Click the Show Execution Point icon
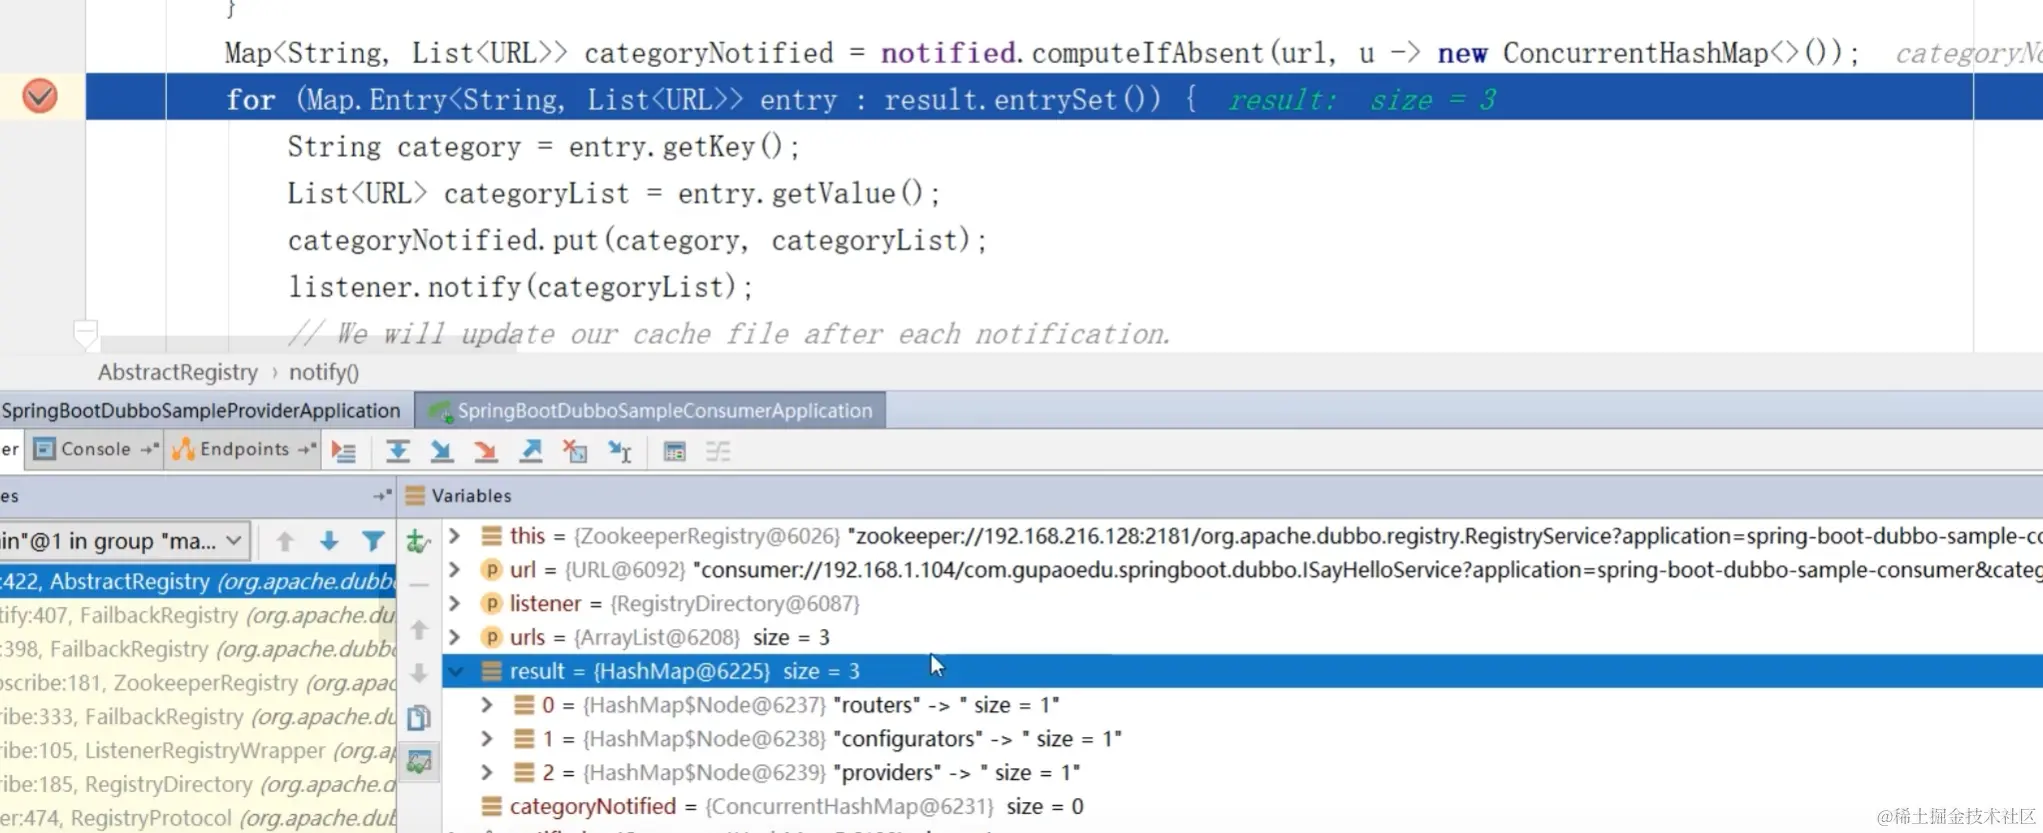 click(x=344, y=452)
